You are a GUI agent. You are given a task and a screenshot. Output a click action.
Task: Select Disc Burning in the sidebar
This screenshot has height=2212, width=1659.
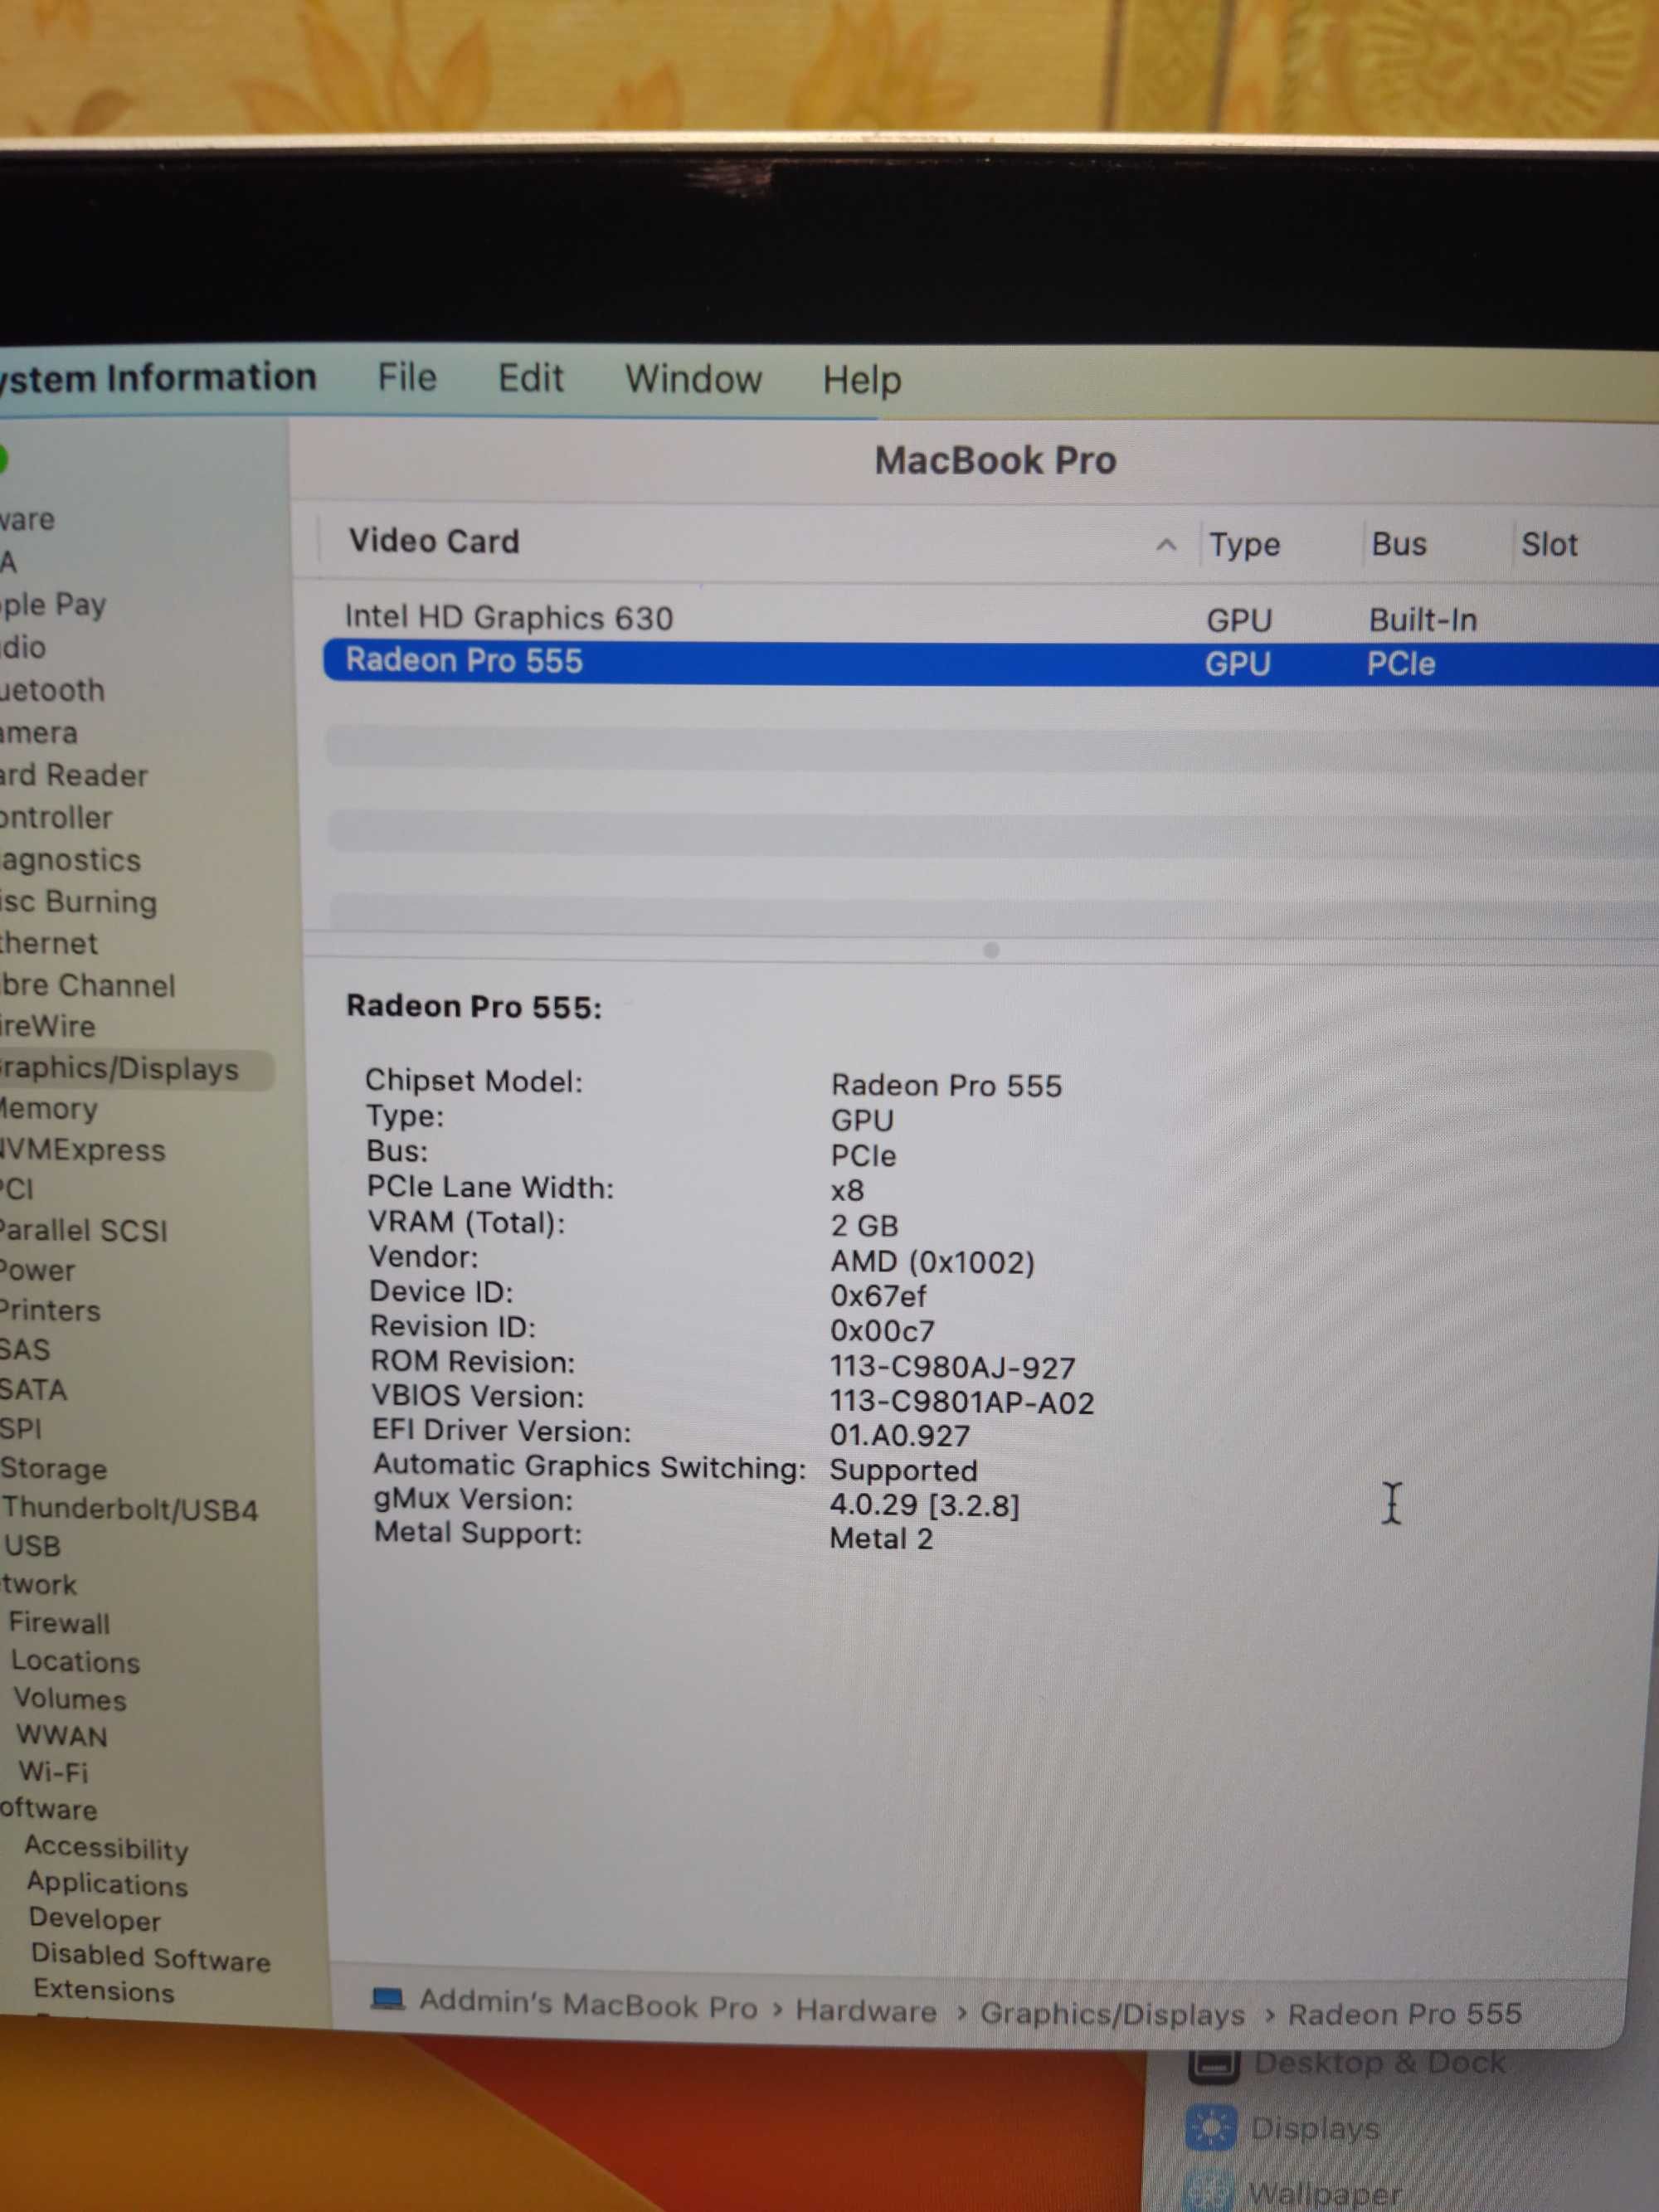(78, 902)
